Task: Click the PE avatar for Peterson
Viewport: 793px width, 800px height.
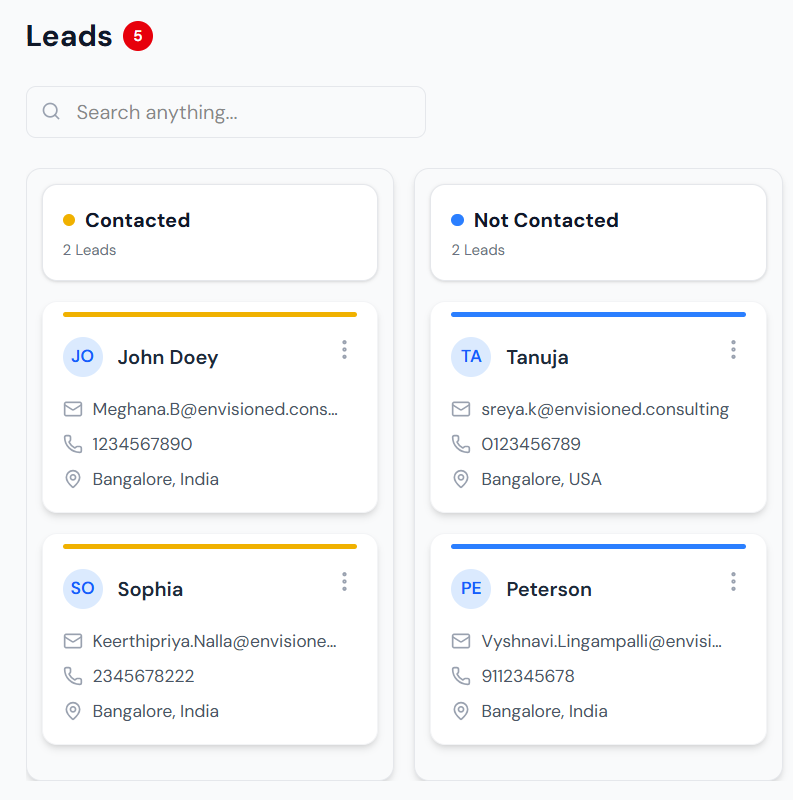Action: coord(471,589)
